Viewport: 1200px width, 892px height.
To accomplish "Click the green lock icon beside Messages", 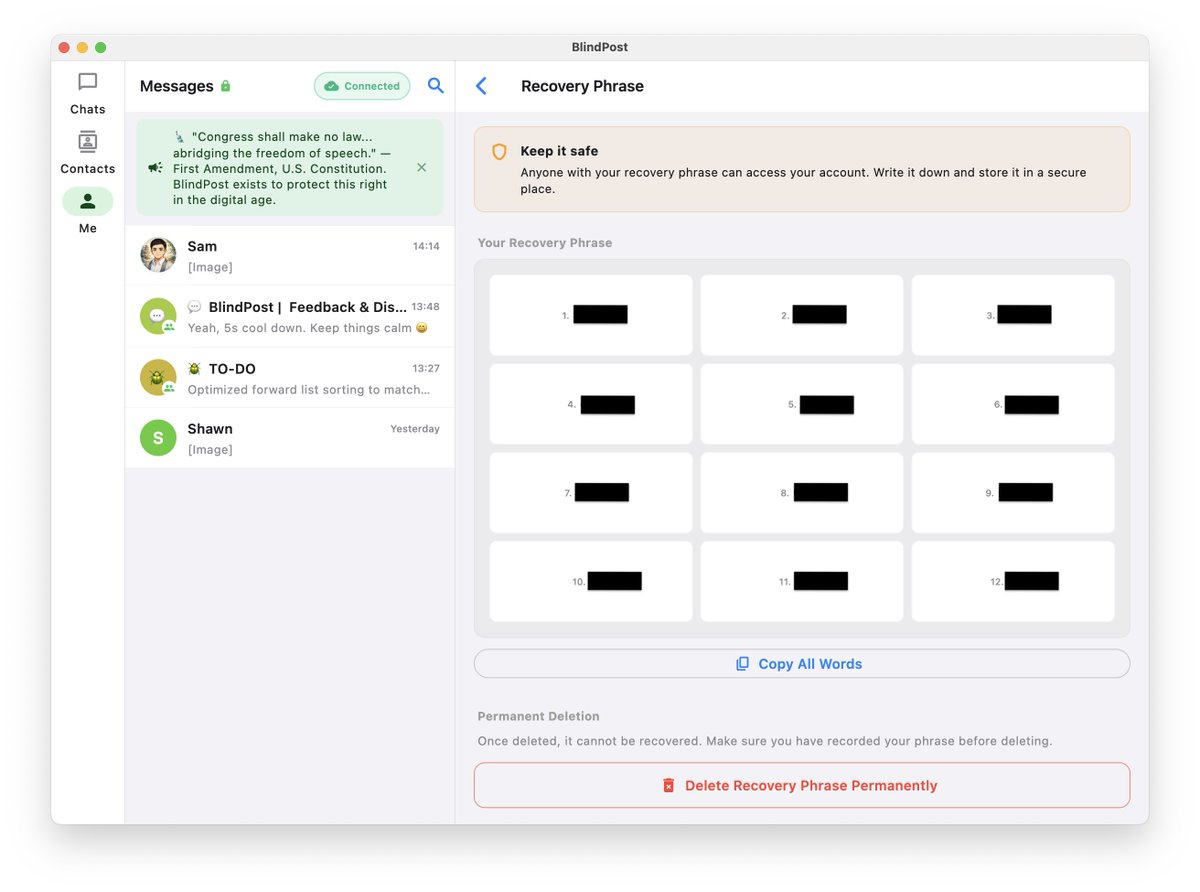I will point(226,86).
